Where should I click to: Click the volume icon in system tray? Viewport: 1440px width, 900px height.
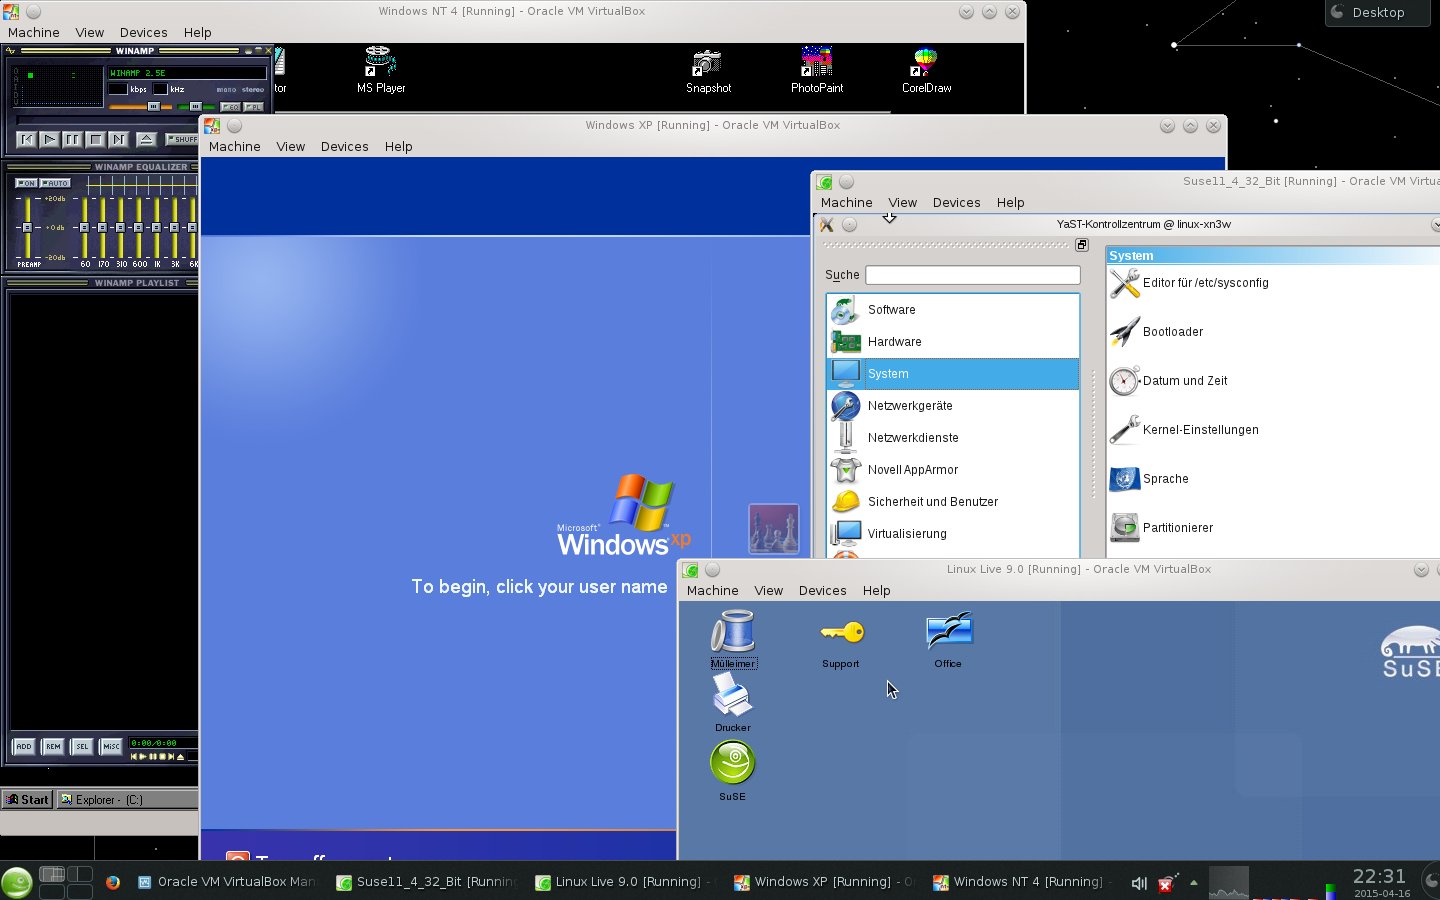click(1139, 883)
